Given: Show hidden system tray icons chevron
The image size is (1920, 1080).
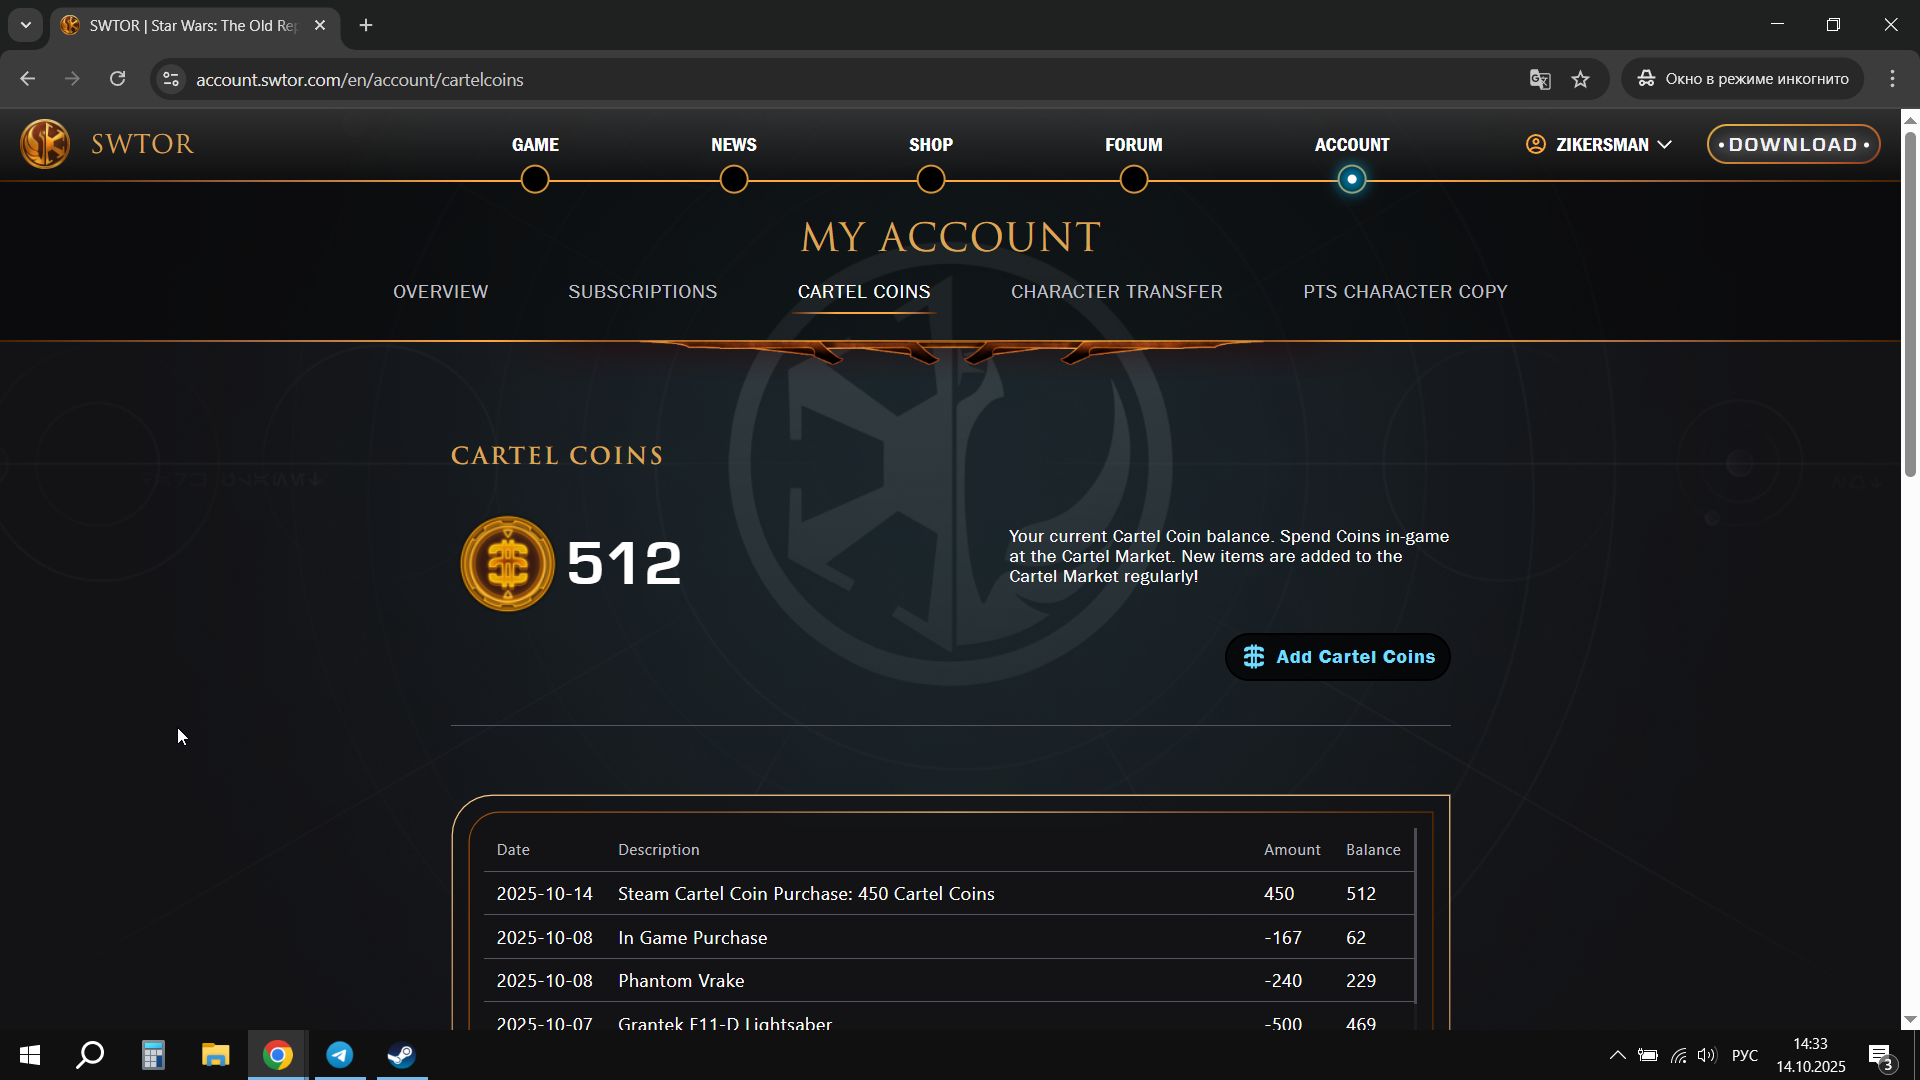Looking at the screenshot, I should (1617, 1055).
